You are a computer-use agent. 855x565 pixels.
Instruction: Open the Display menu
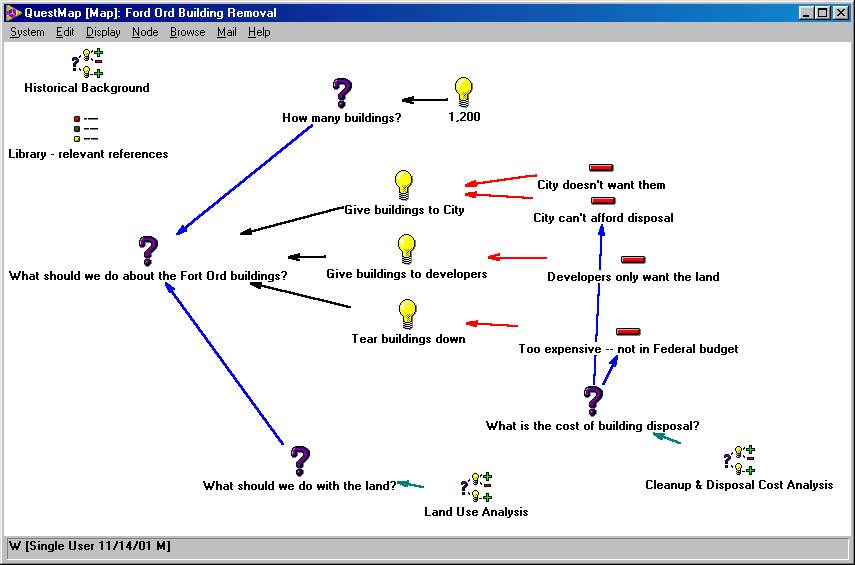[103, 32]
